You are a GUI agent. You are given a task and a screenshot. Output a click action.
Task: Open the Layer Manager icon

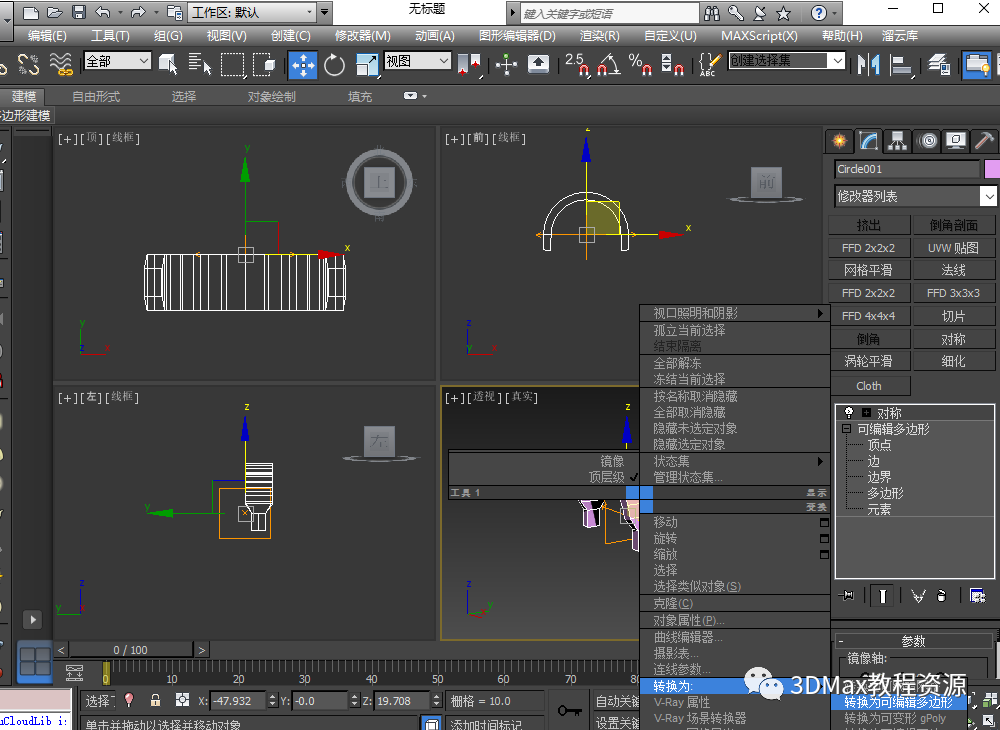click(x=938, y=64)
